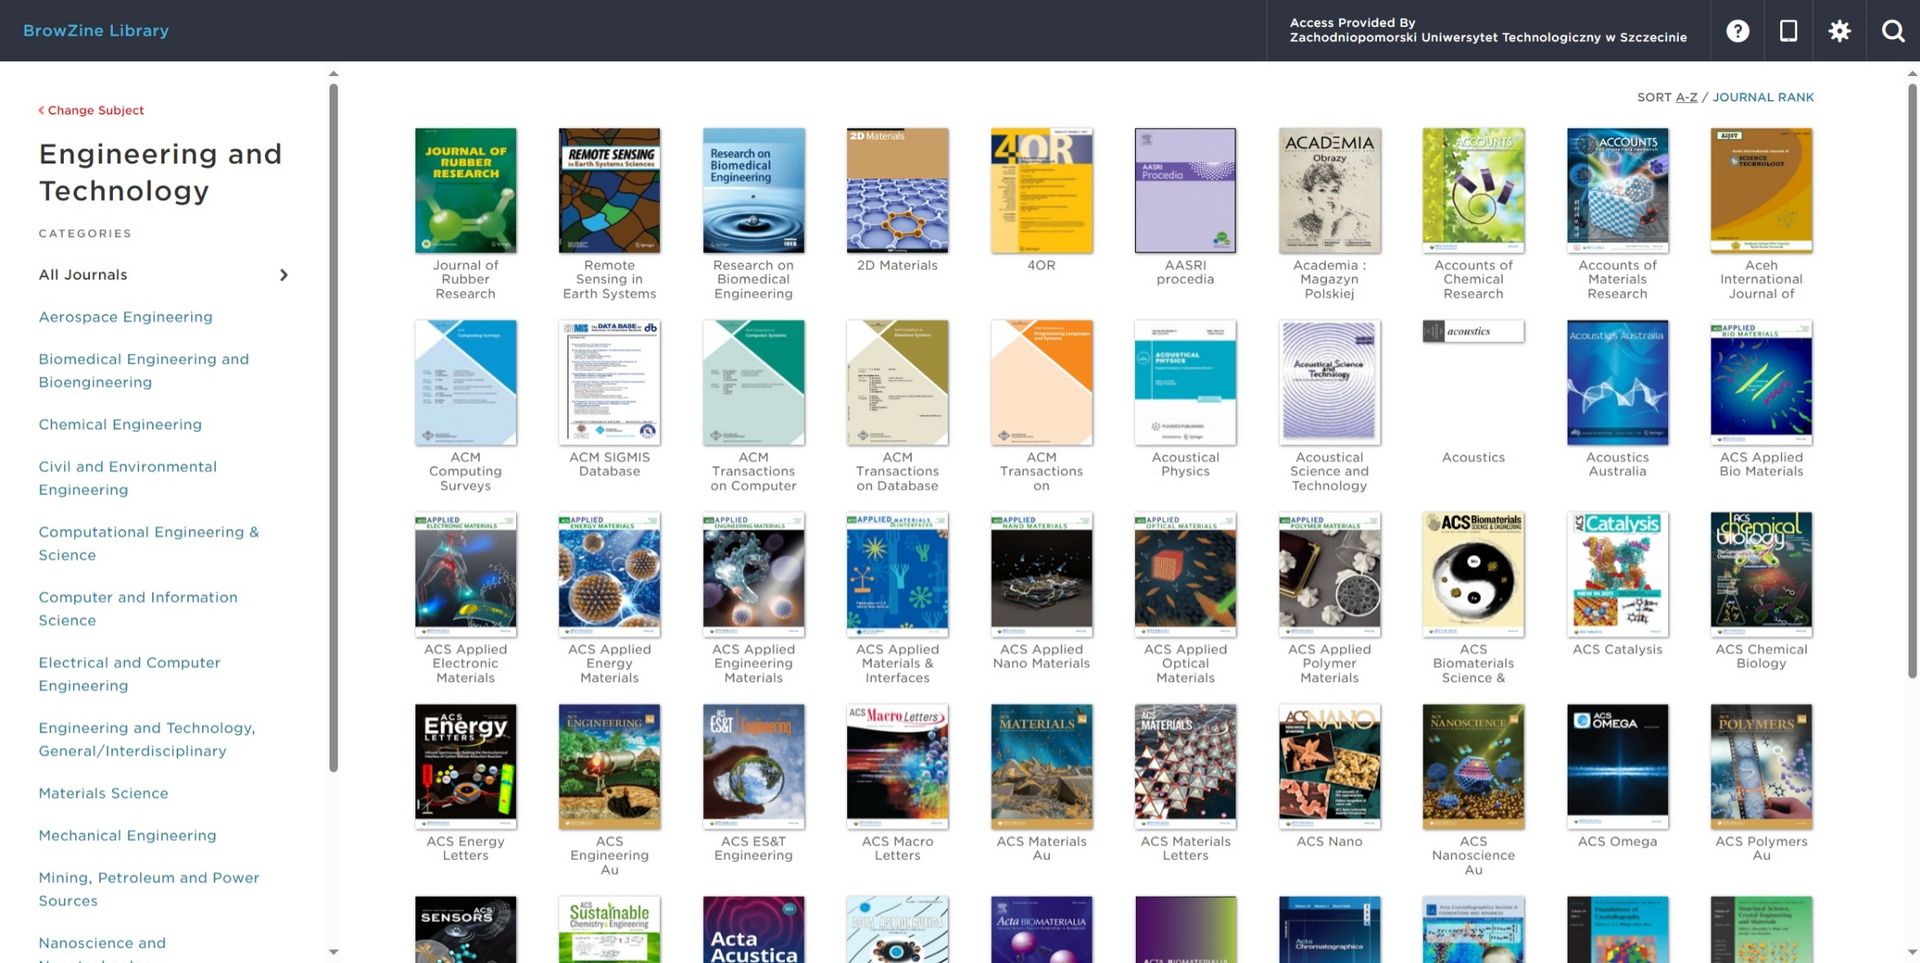
Task: Open Research on Biomedical Engineering cover
Action: pyautogui.click(x=754, y=190)
